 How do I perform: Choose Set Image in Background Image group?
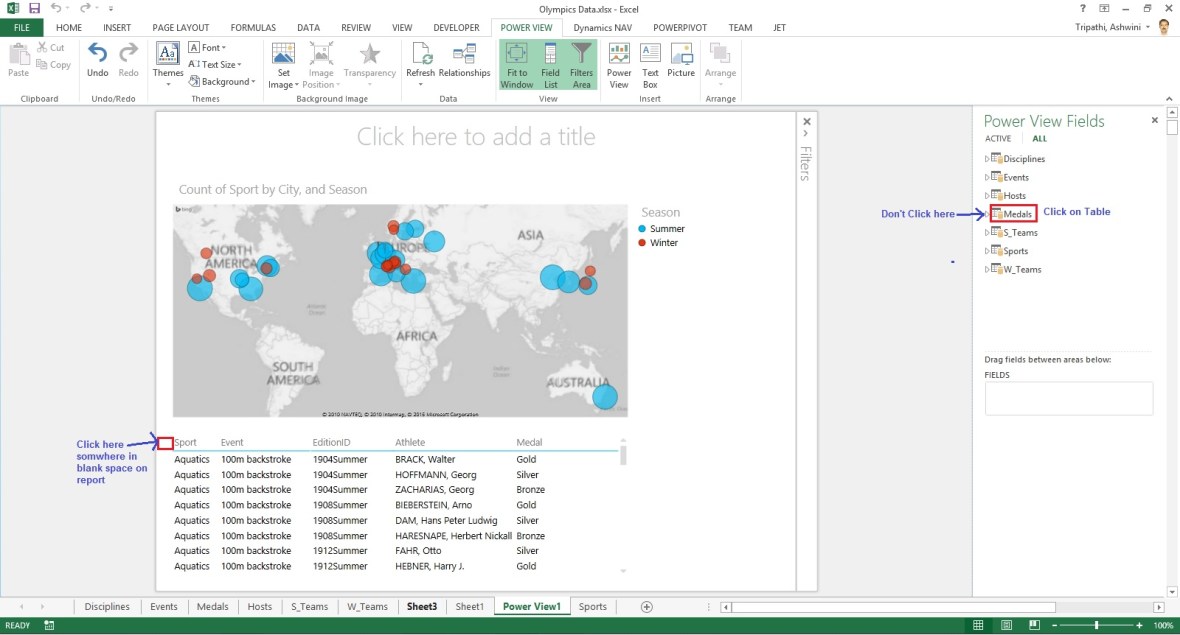pyautogui.click(x=283, y=62)
